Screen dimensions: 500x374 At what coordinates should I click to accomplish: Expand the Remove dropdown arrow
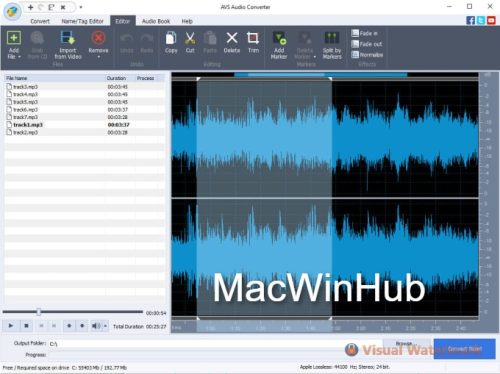(98, 57)
